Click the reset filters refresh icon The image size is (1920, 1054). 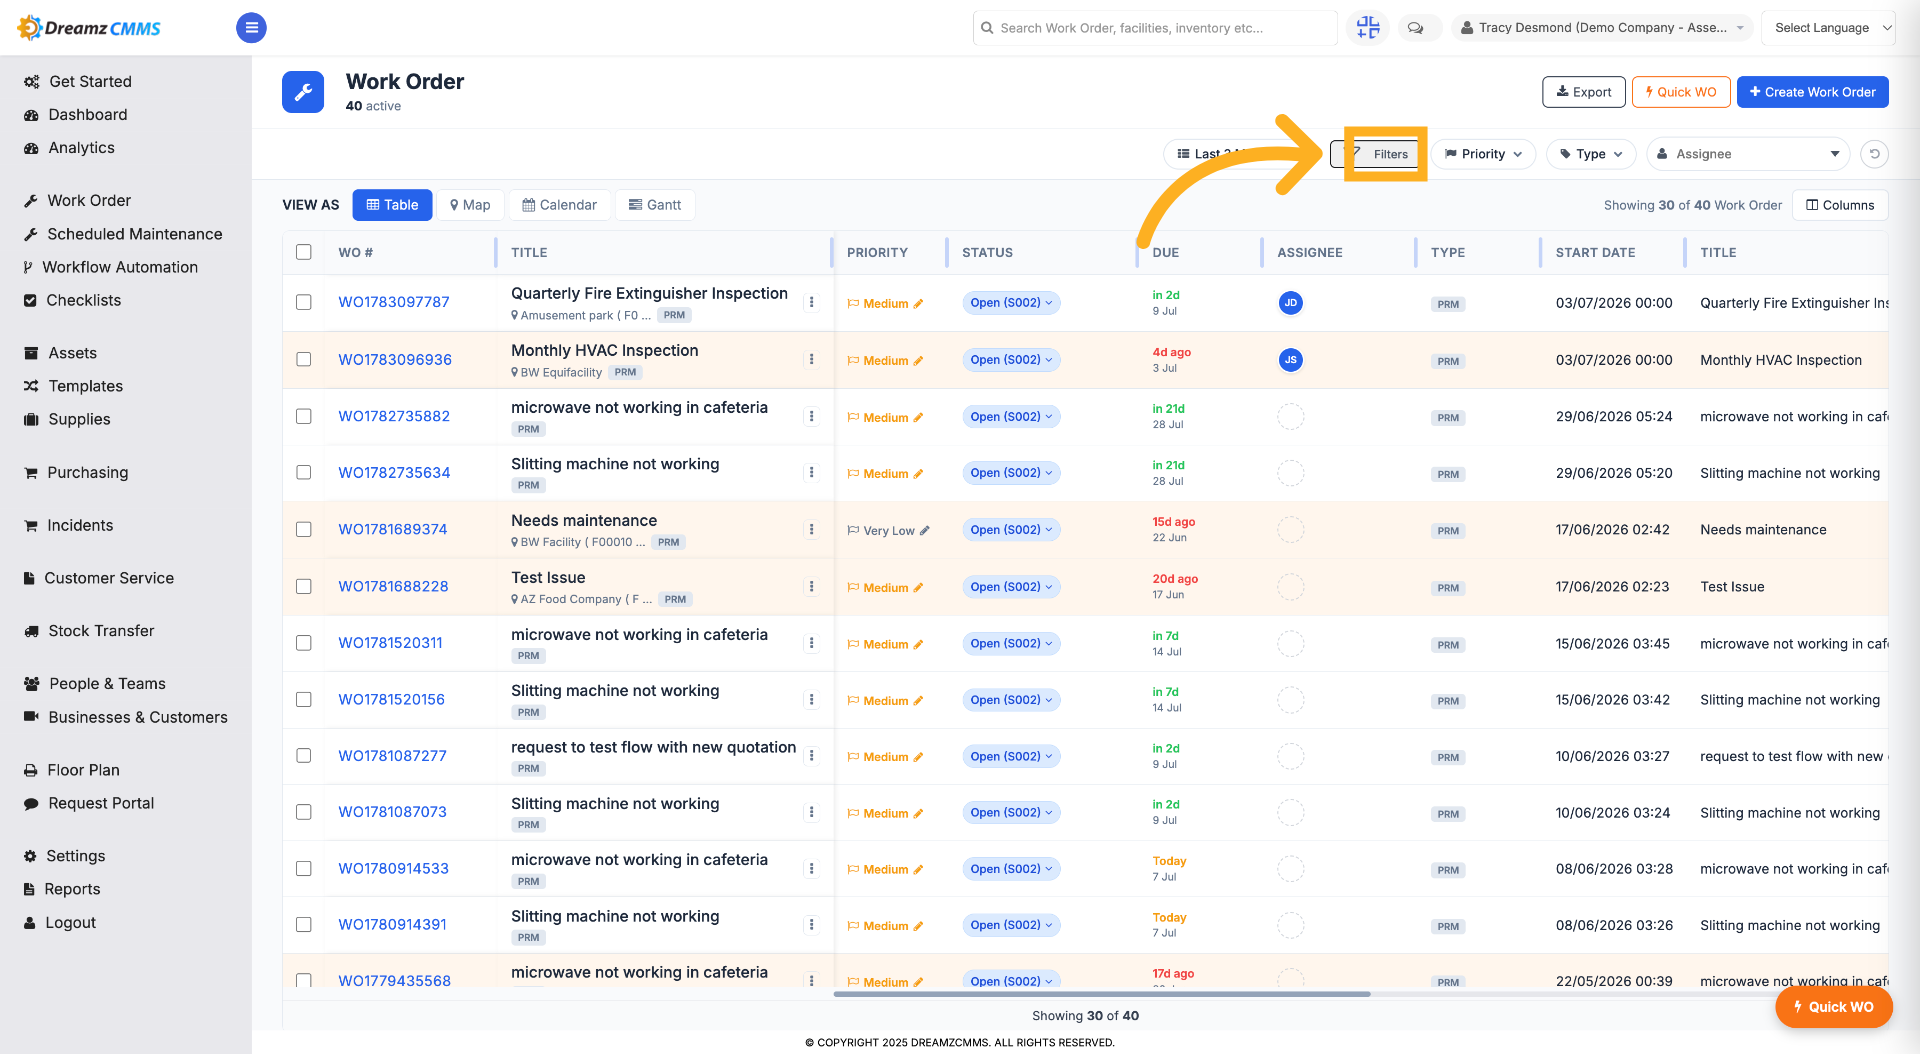(x=1875, y=154)
